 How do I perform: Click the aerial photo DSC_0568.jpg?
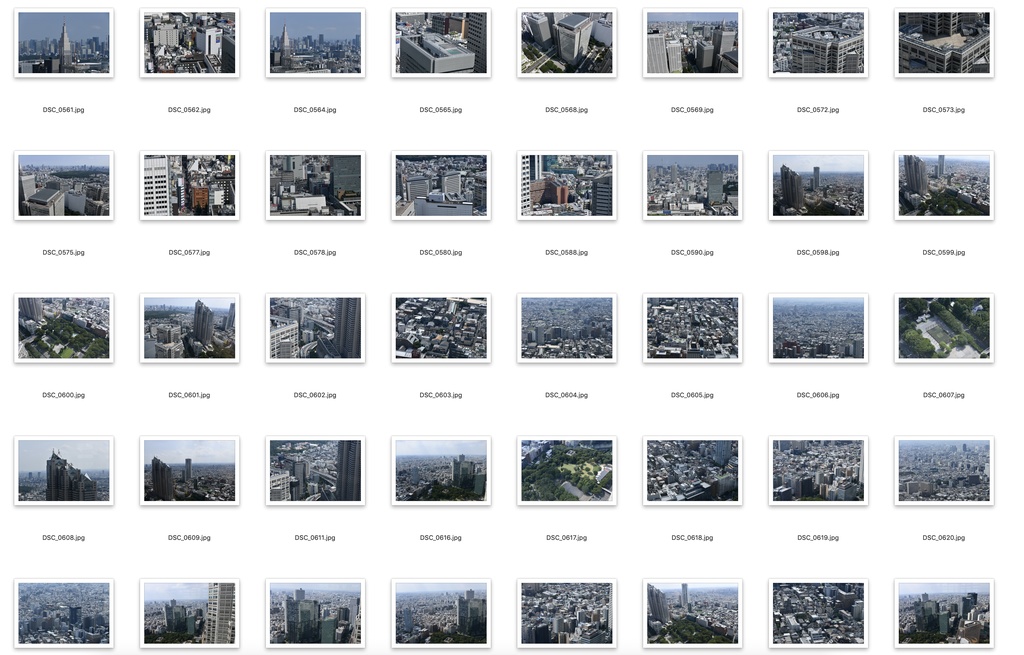[x=566, y=42]
